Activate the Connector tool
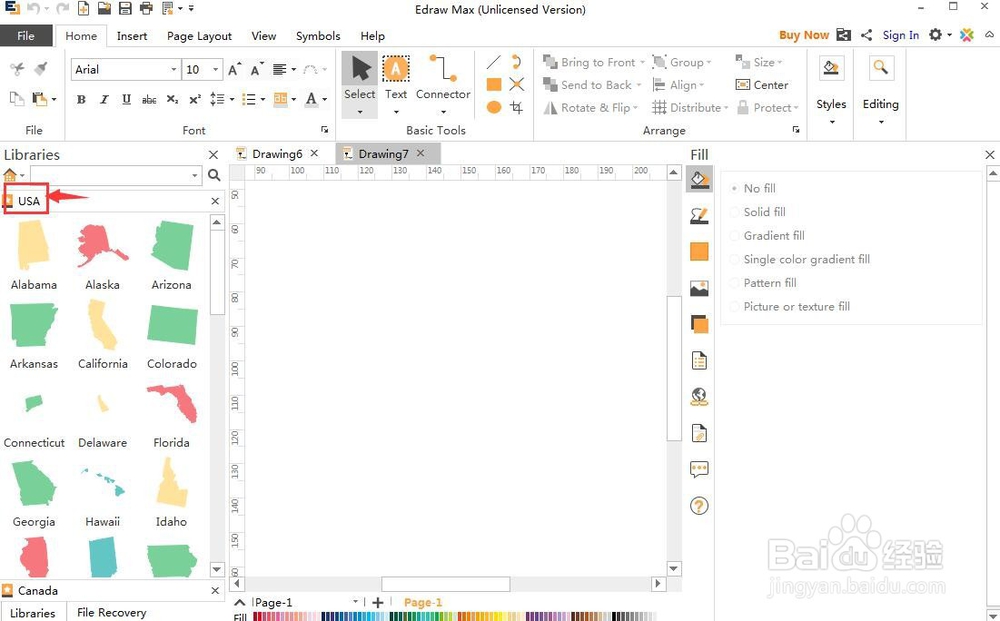 click(443, 85)
